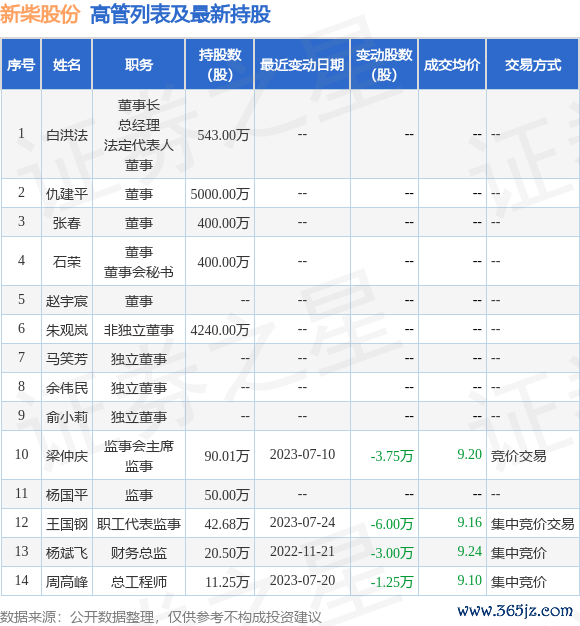This screenshot has width=580, height=626.
Task: Click the name 仇建平
Action: coord(67,194)
